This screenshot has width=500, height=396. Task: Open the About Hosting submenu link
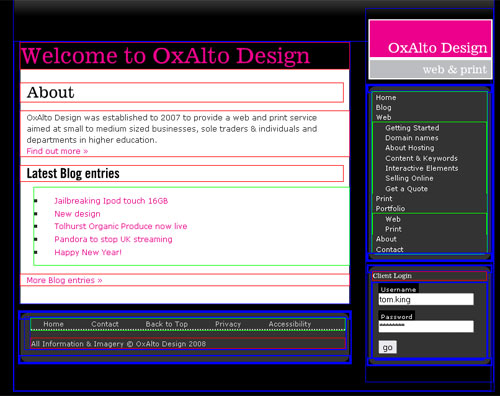click(410, 148)
